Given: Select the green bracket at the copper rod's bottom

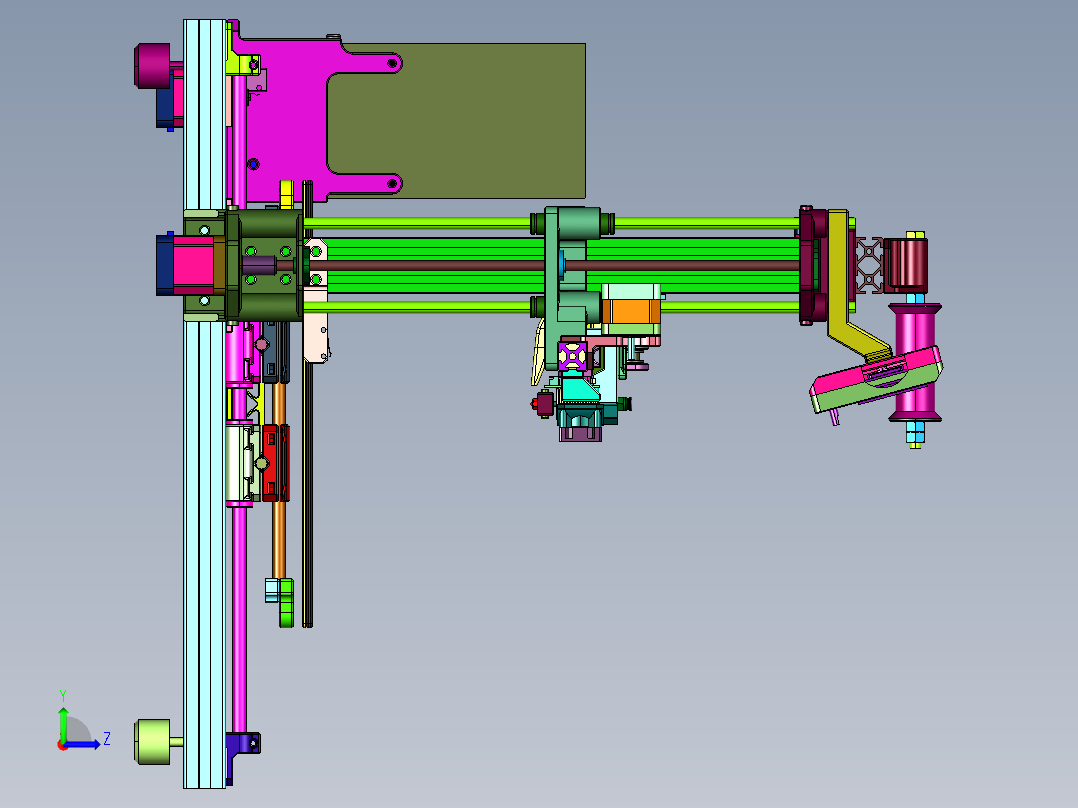Looking at the screenshot, I should click(286, 603).
